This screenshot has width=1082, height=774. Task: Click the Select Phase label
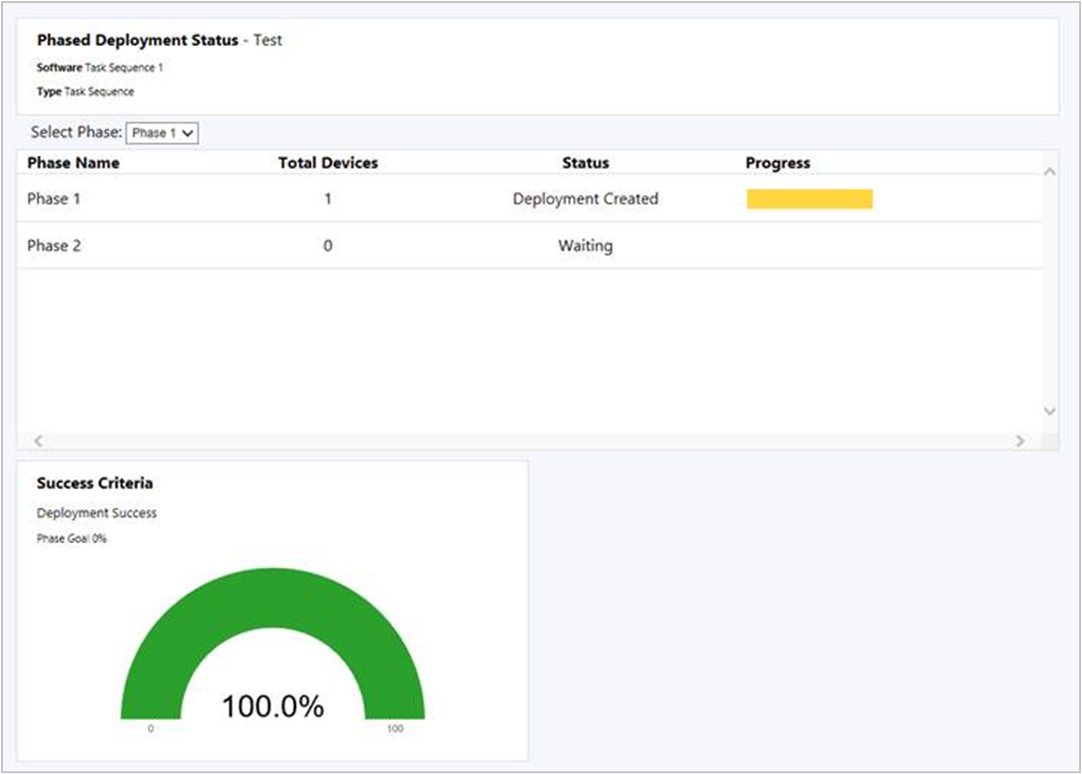(x=76, y=132)
